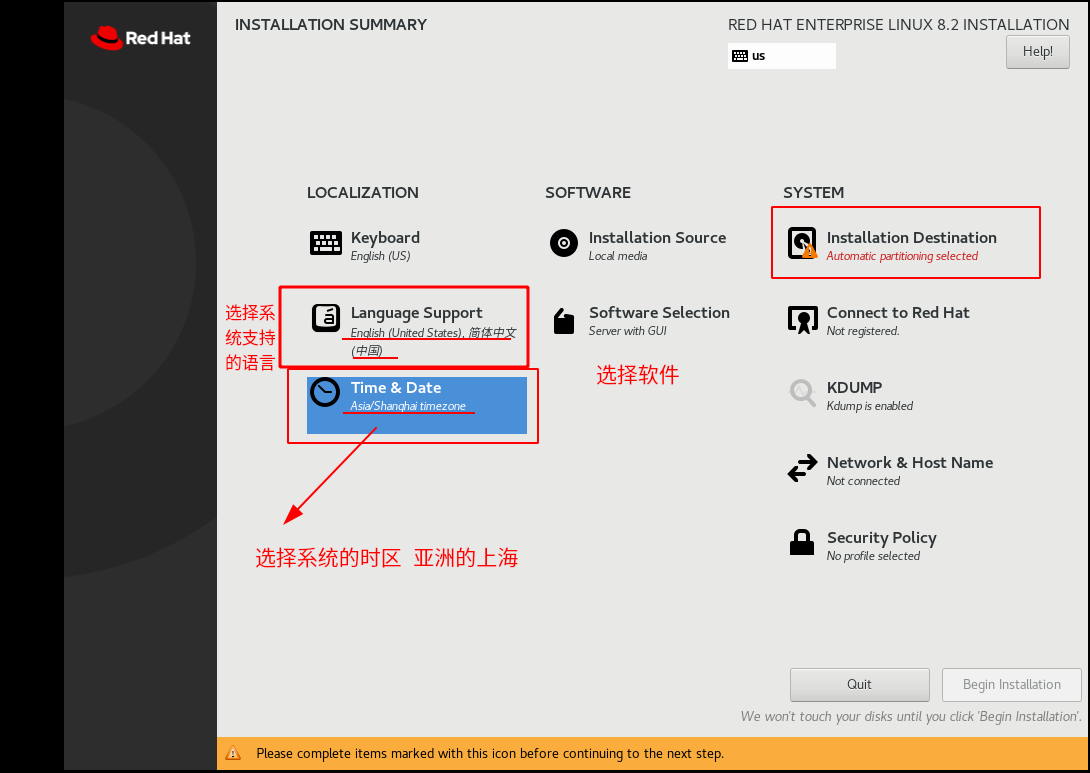Click 'Automatic partitioning selected' text

[x=902, y=256]
